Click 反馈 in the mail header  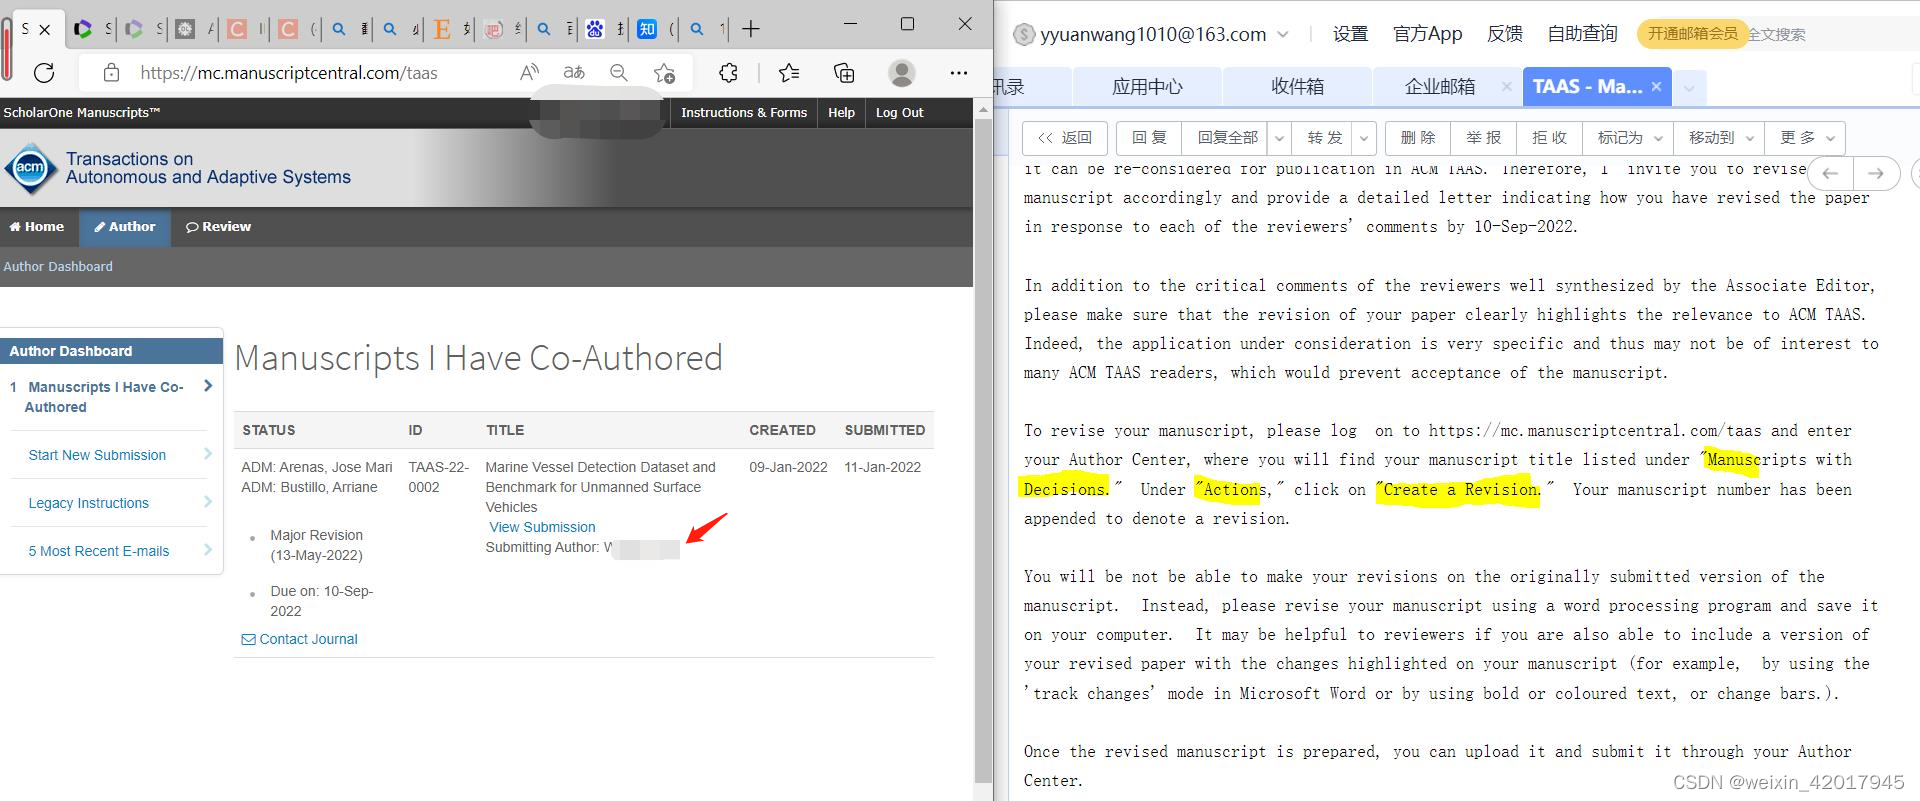click(x=1505, y=34)
